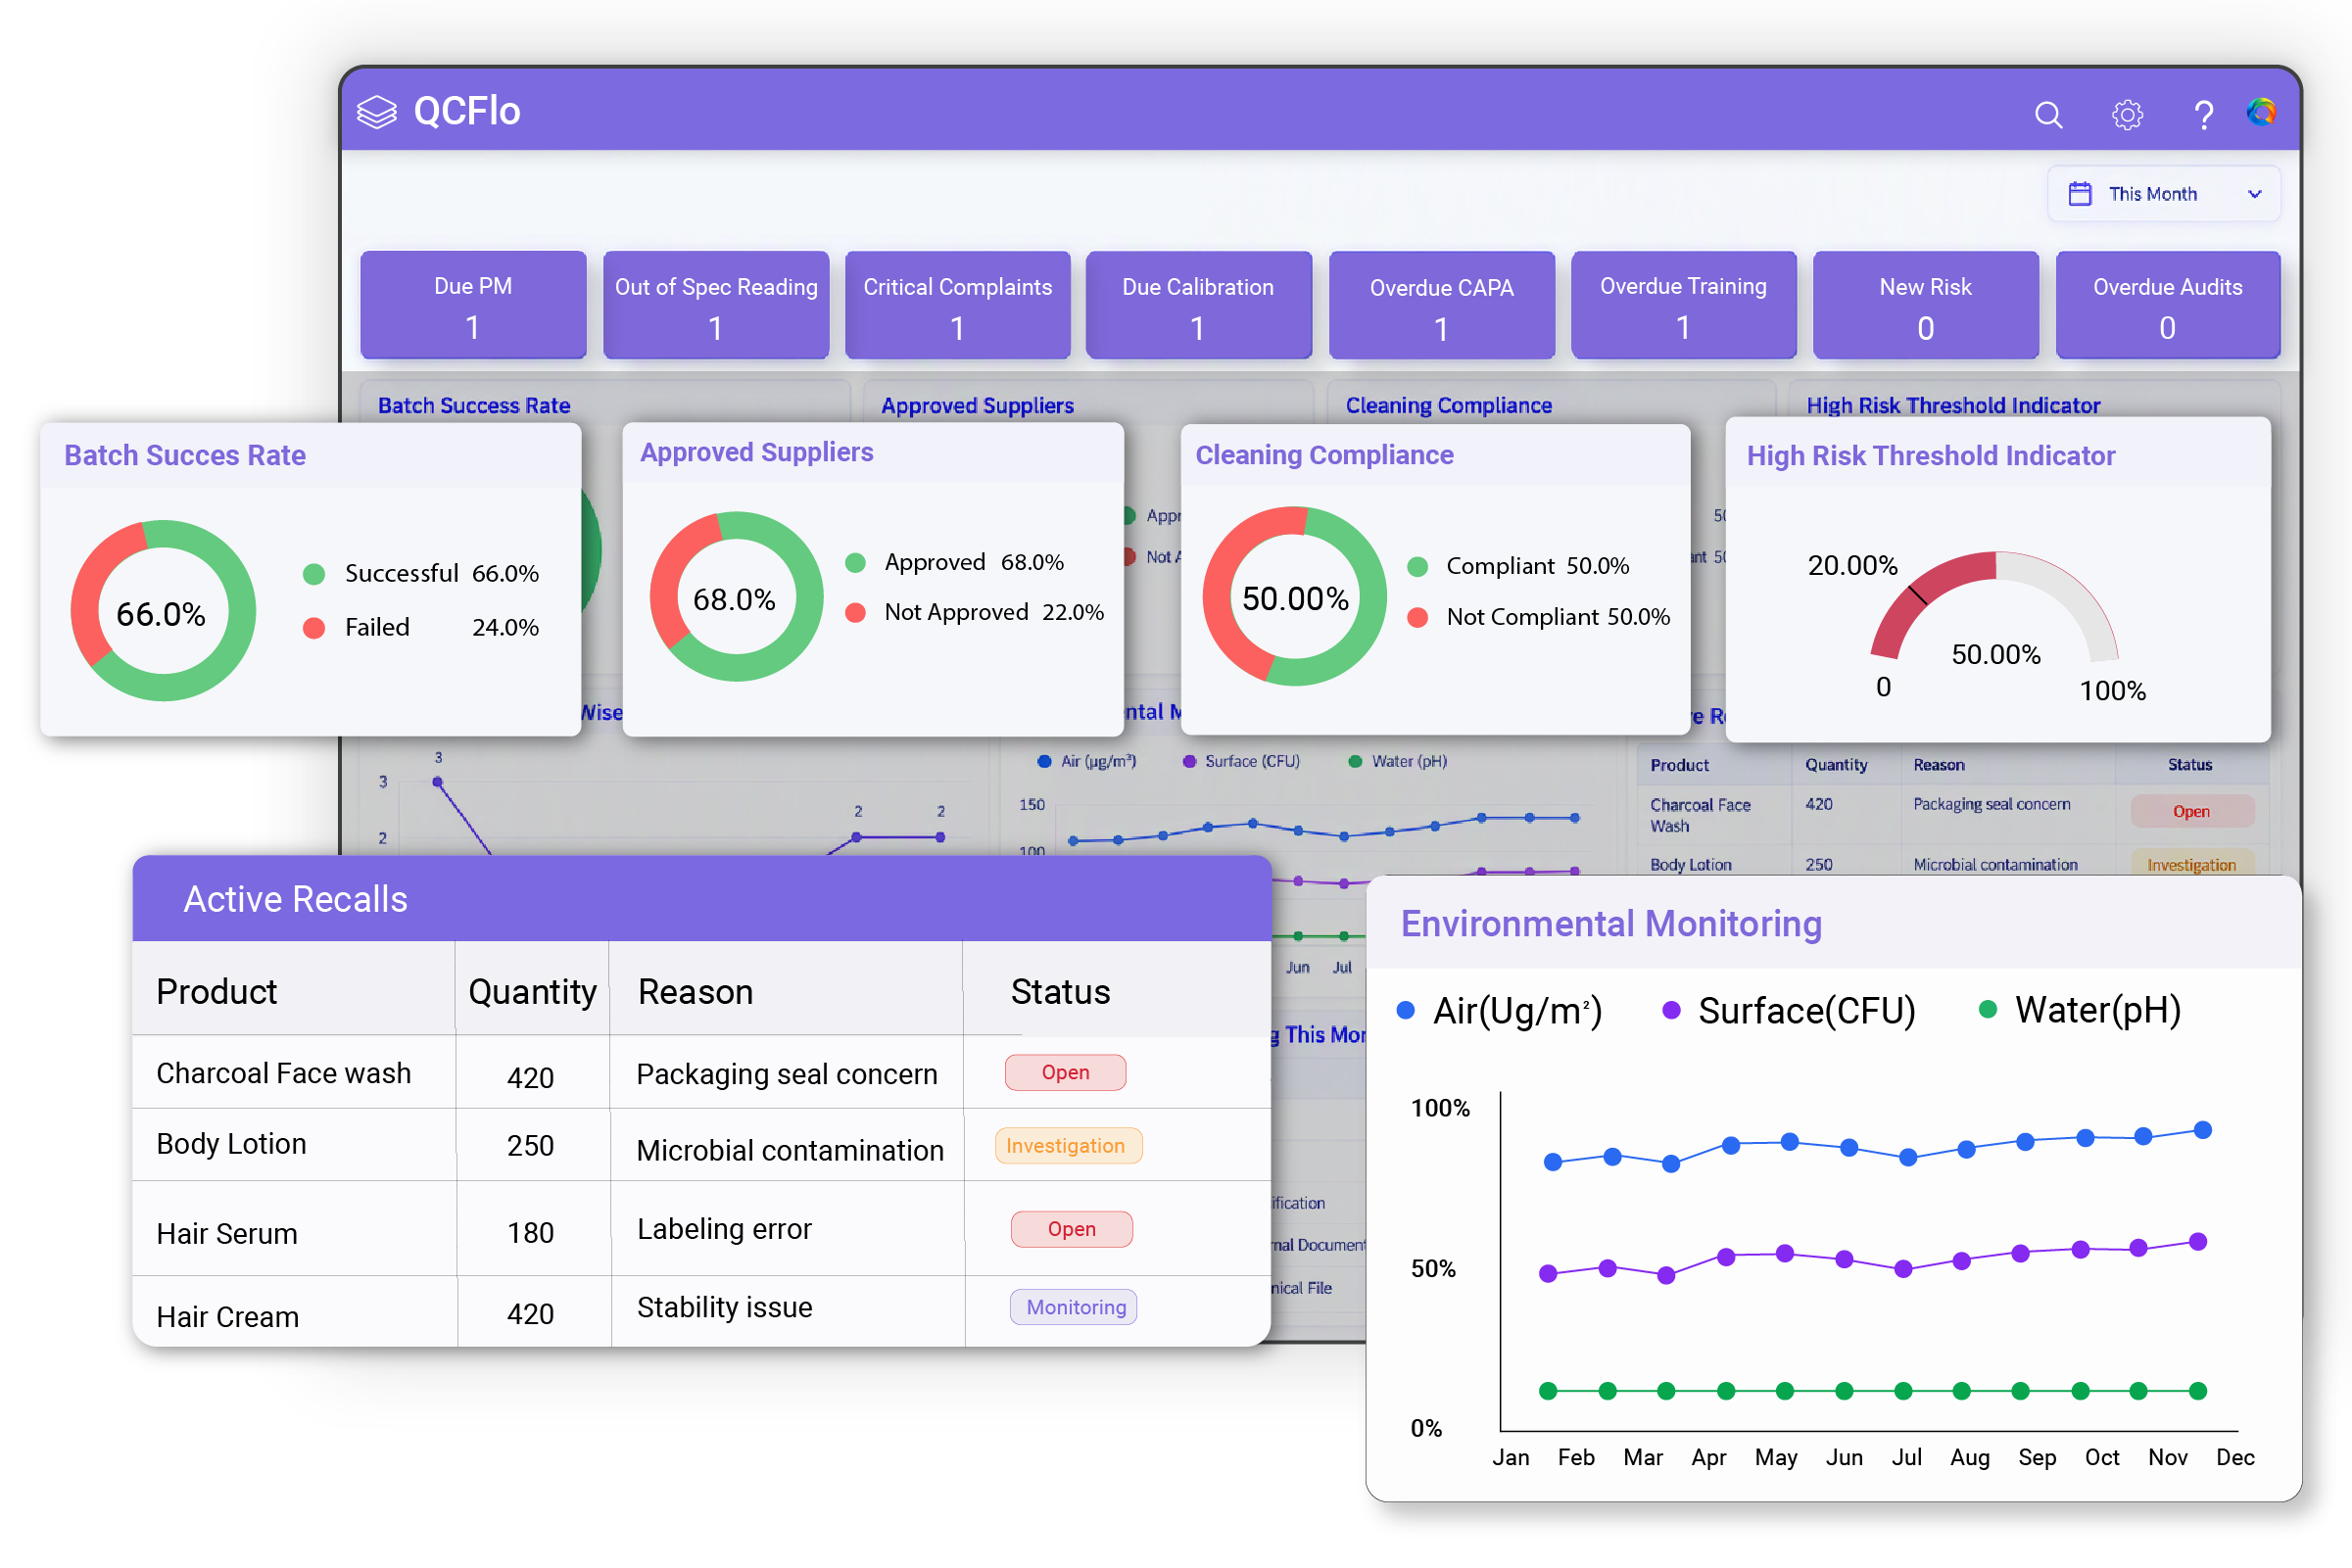Open the Overdue Audits card
The width and height of the screenshot is (2352, 1568).
coord(2167,305)
